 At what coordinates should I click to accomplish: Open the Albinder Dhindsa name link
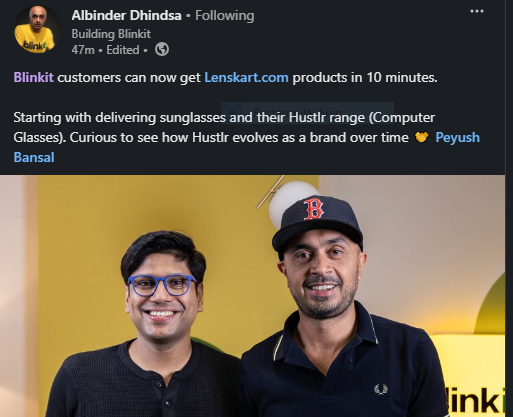(x=126, y=15)
